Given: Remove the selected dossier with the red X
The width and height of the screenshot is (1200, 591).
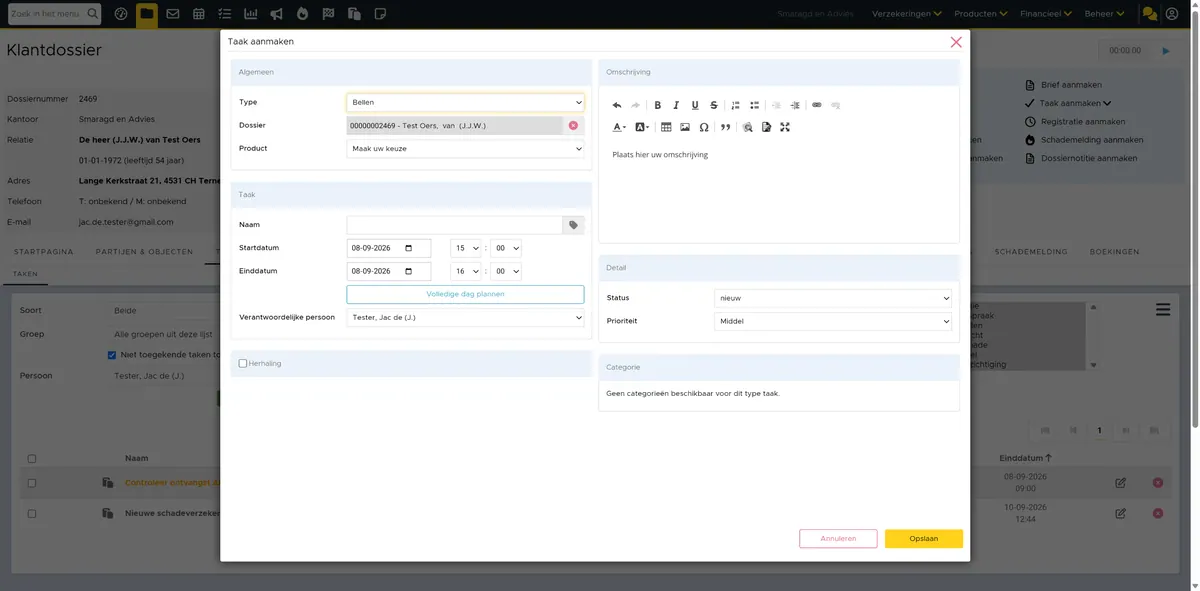Looking at the screenshot, I should (x=573, y=125).
